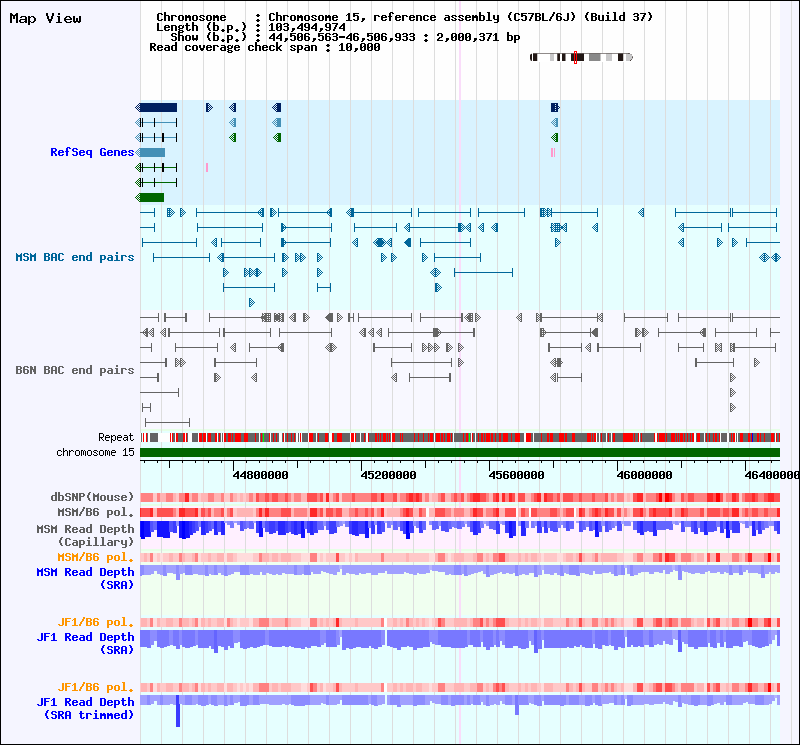Click the MSM Read Depth (Capillary) label

(x=85, y=535)
